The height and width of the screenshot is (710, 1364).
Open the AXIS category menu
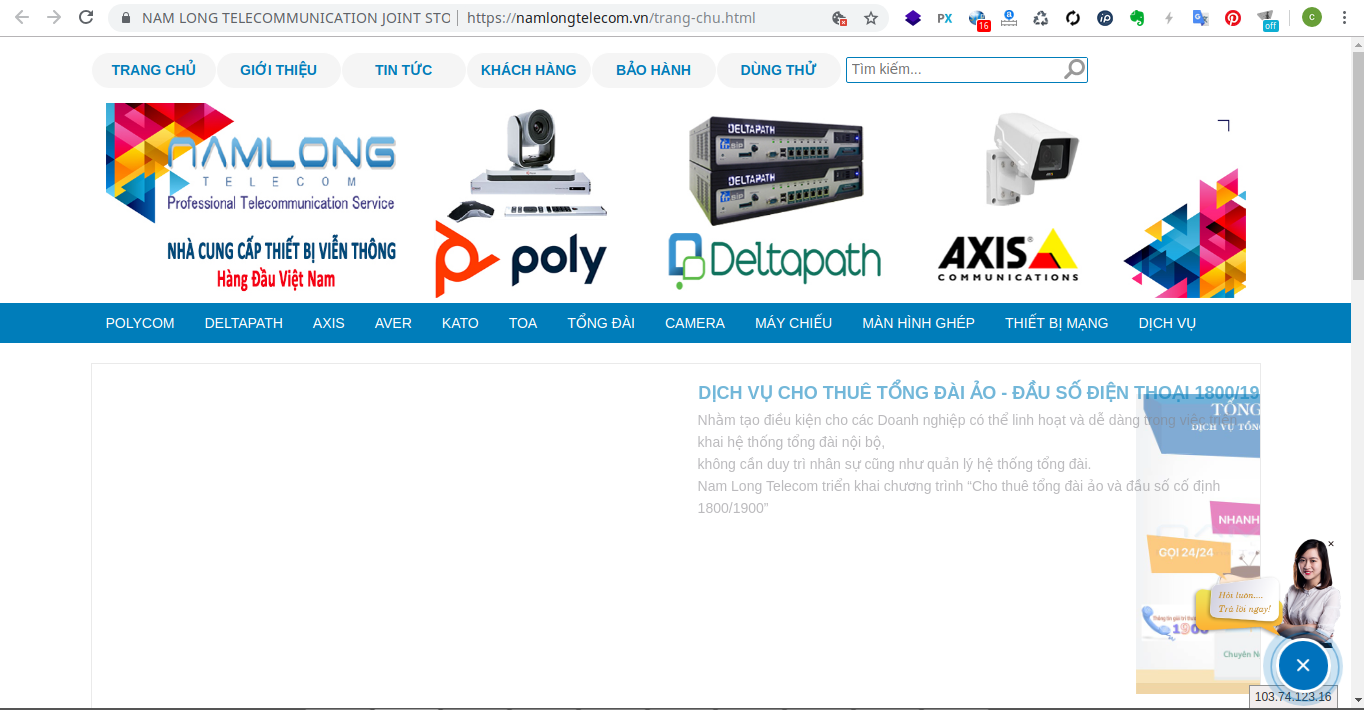click(328, 323)
